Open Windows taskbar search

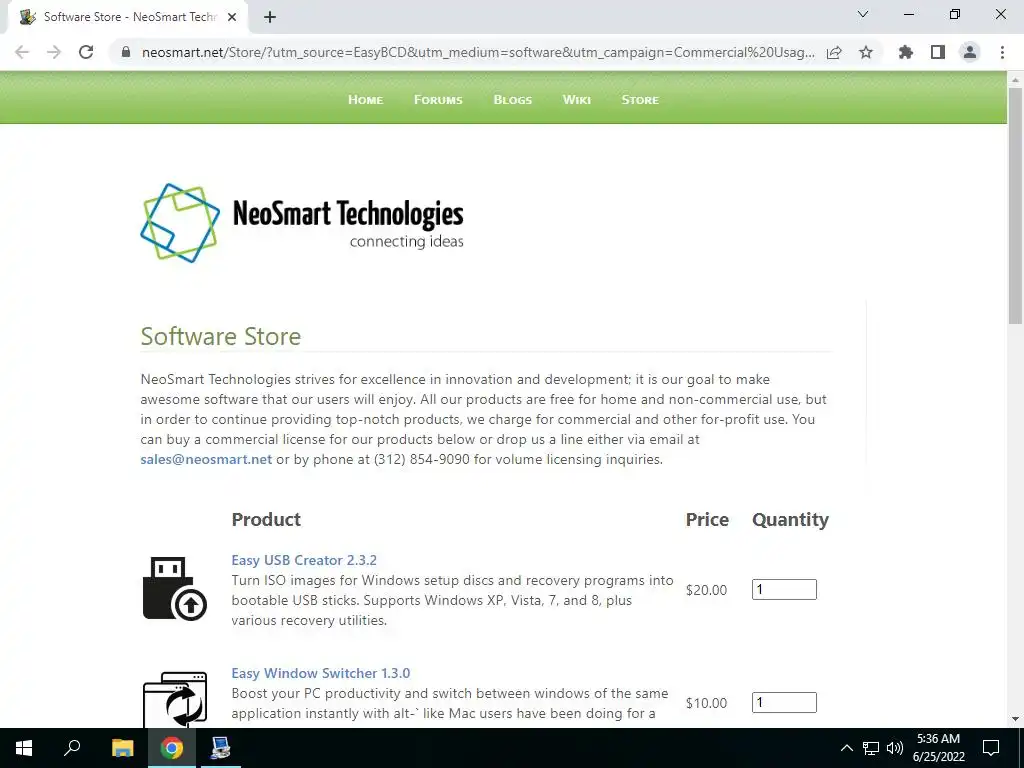tap(72, 748)
